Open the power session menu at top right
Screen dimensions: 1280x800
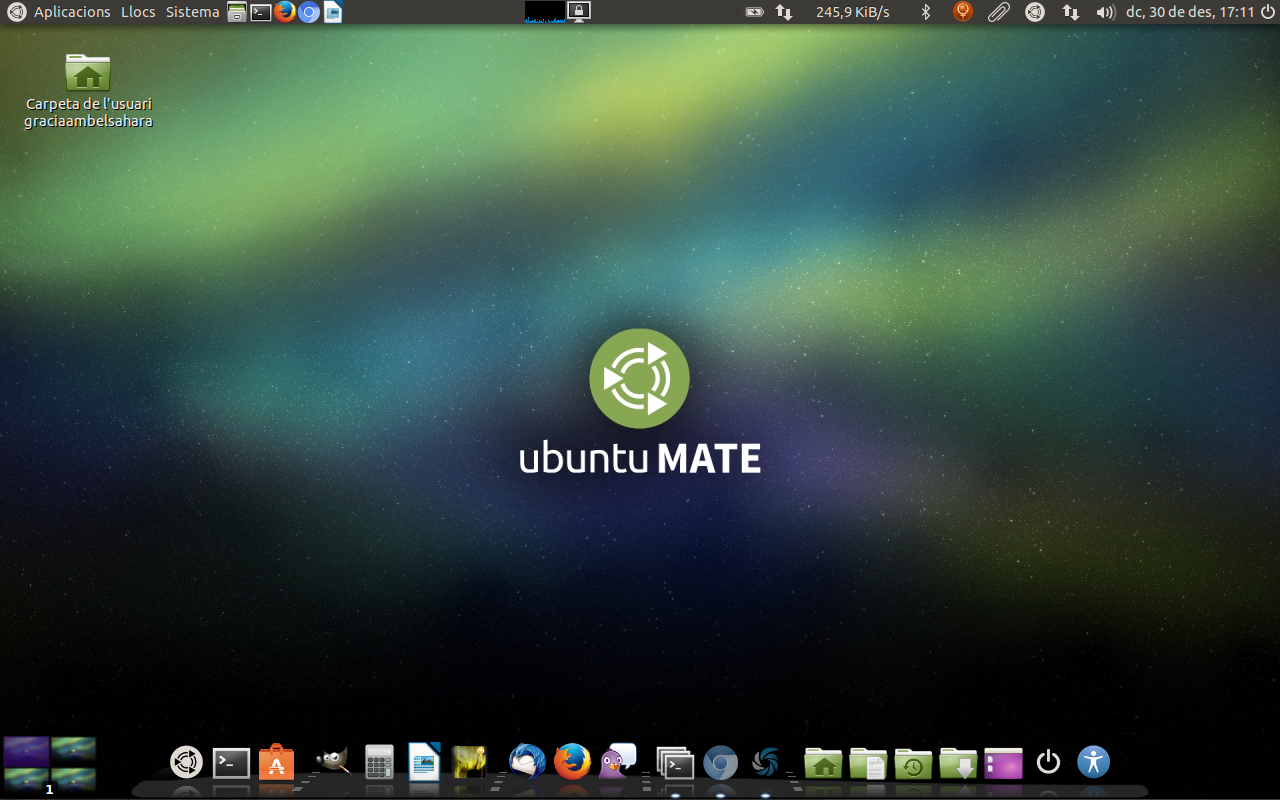(x=1268, y=12)
